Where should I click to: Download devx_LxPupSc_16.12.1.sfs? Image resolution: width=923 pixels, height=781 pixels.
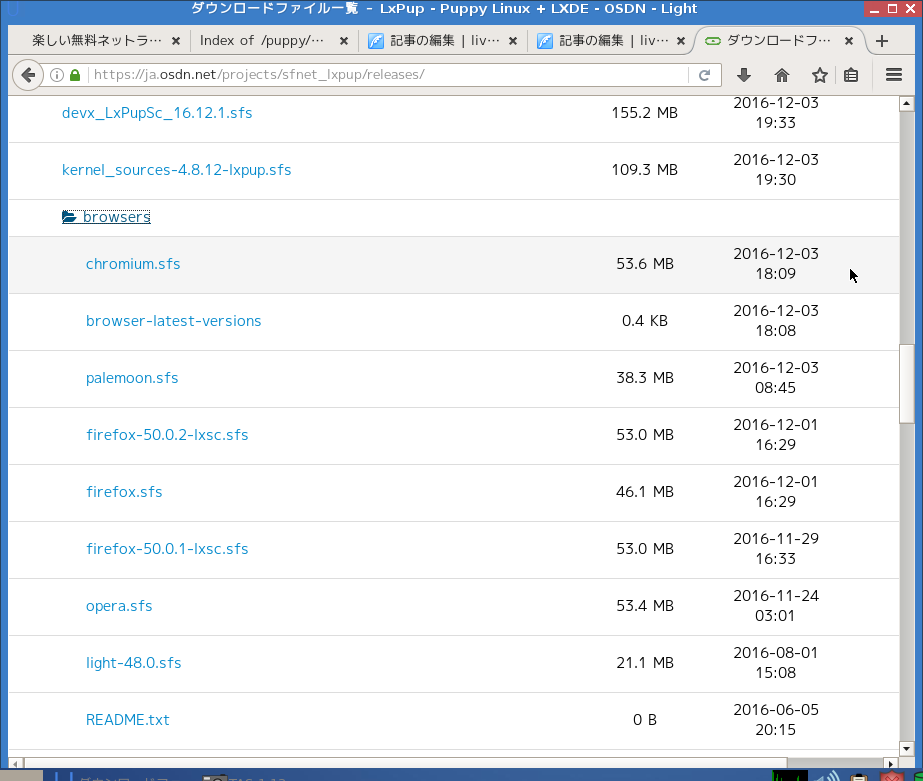click(x=157, y=113)
